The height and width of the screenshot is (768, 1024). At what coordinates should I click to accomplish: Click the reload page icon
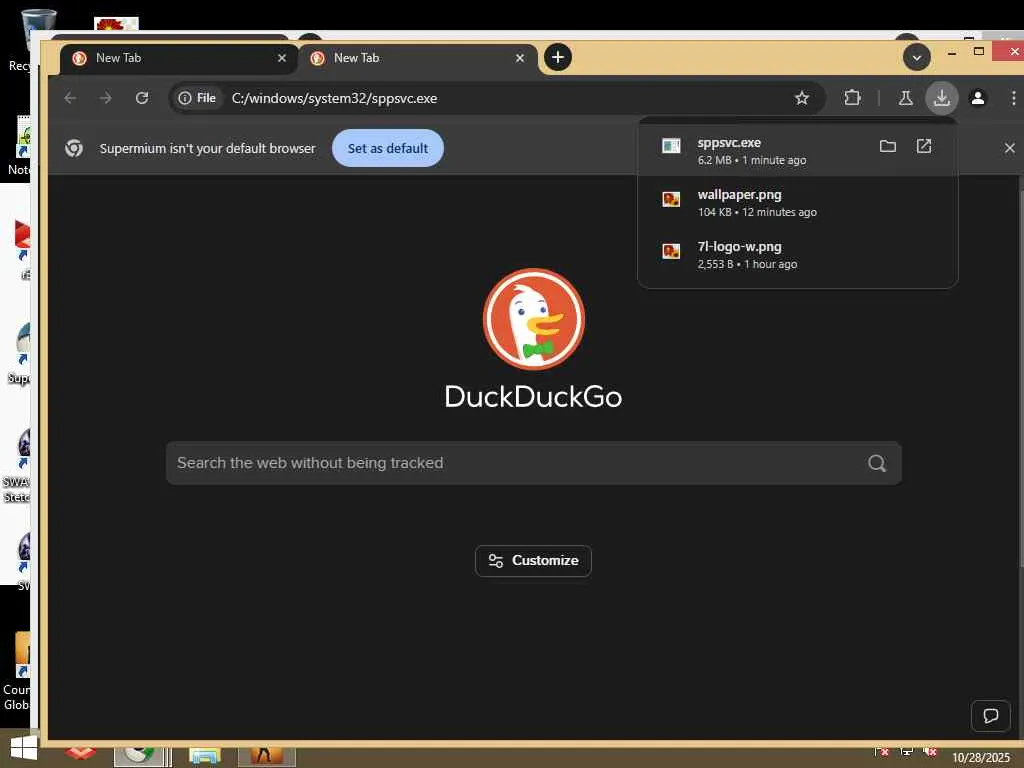coord(142,98)
